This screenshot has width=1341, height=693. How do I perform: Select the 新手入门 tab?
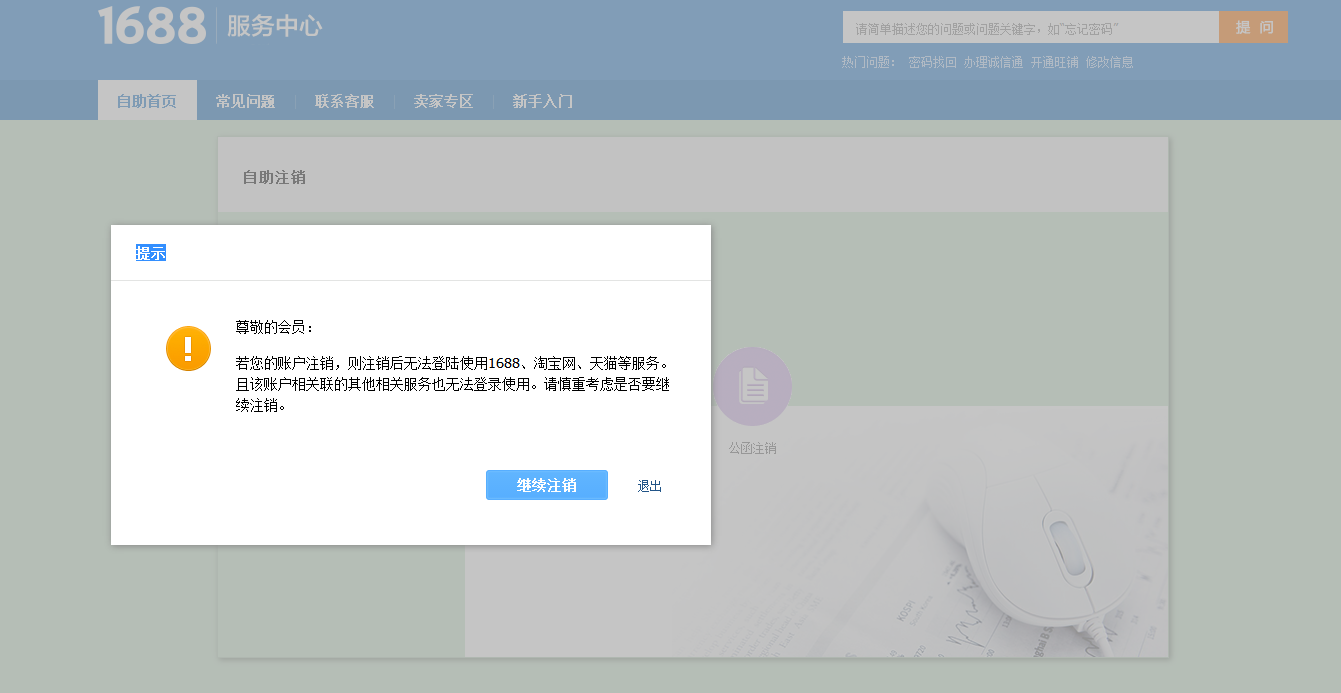pos(542,101)
